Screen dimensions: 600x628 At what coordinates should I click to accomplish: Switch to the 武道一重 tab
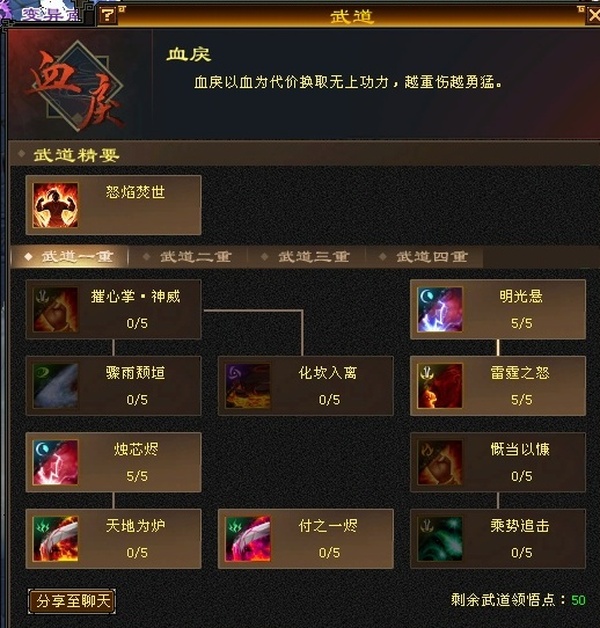coord(70,257)
